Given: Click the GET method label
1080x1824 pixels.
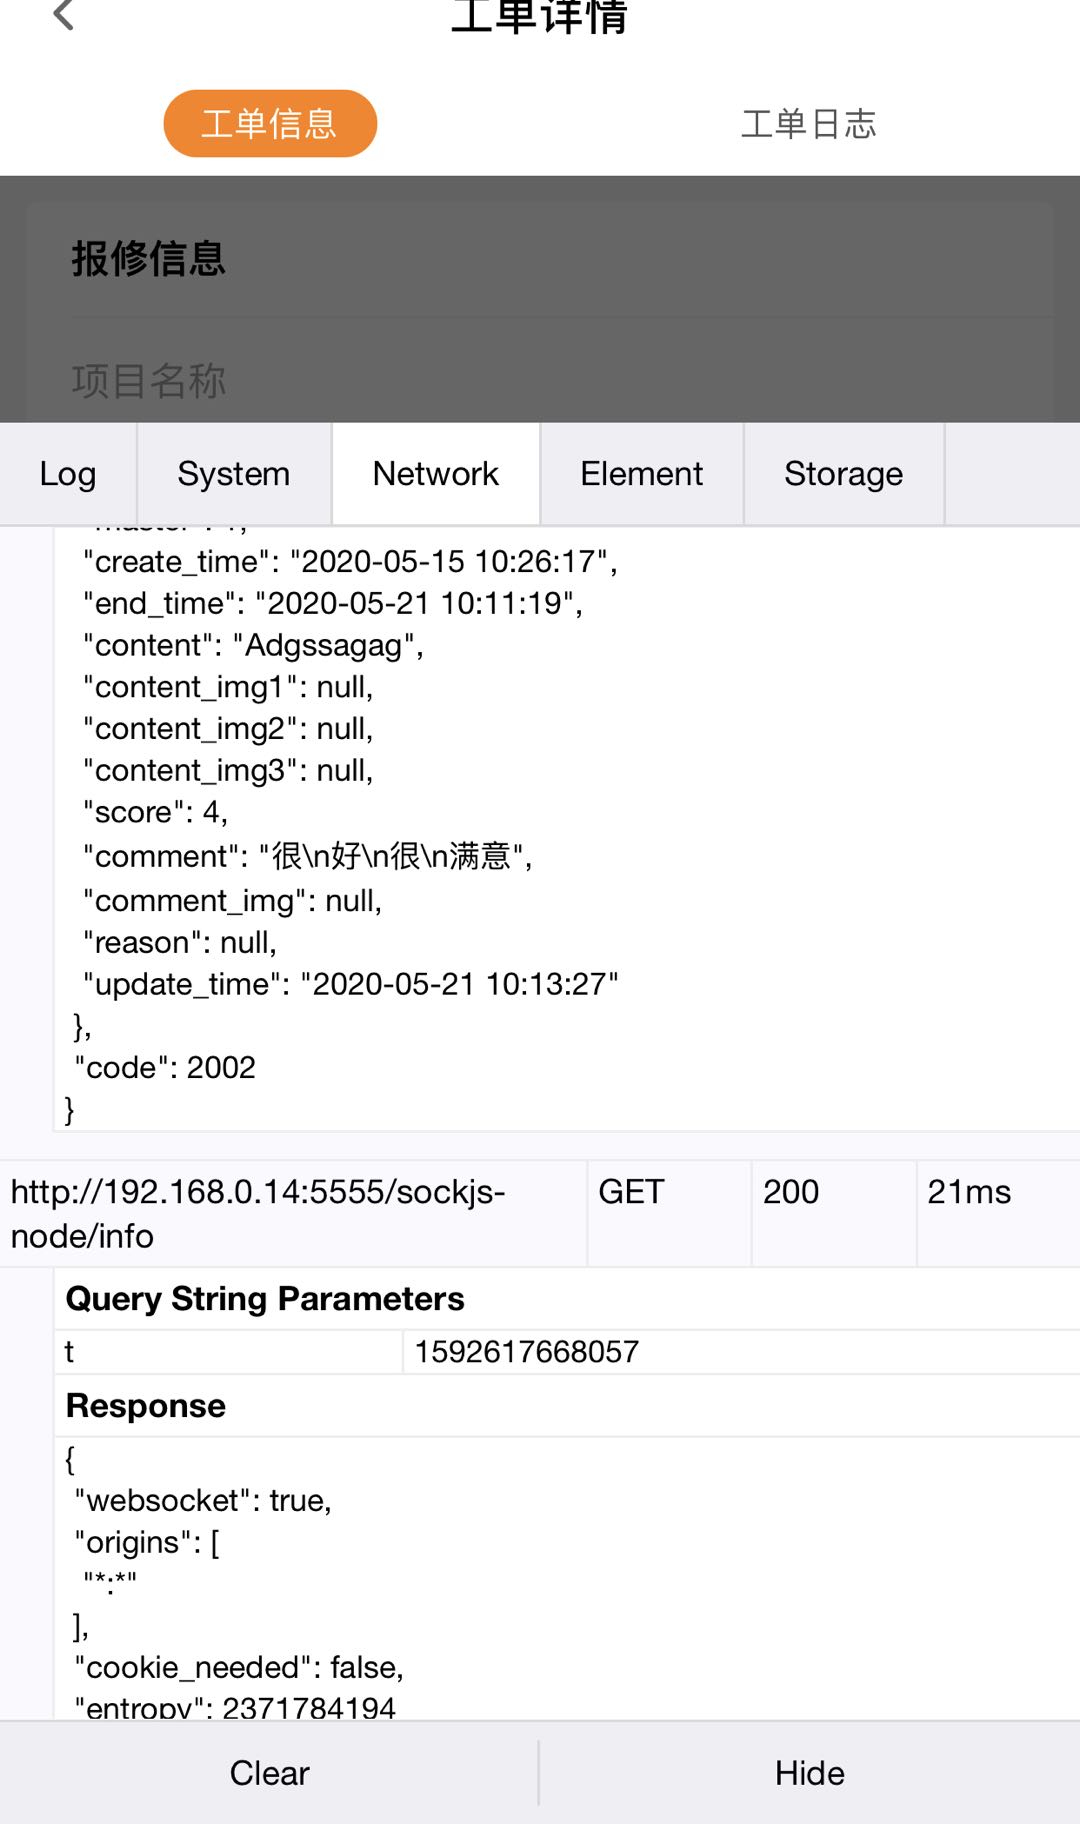Looking at the screenshot, I should click(630, 1191).
